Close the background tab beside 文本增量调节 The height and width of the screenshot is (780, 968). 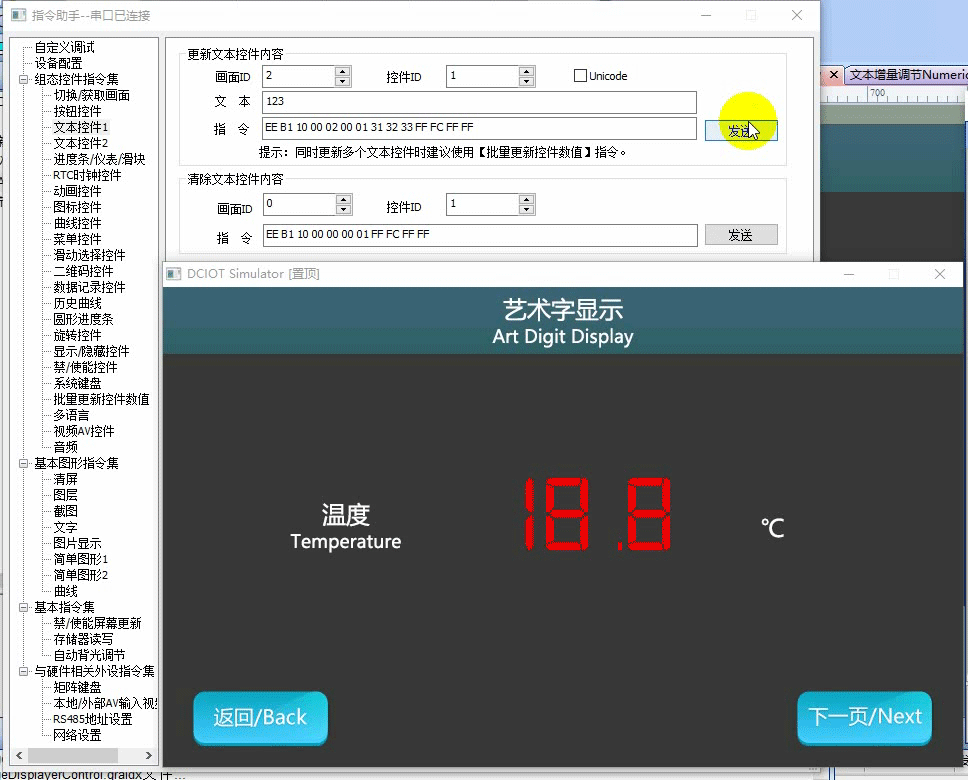click(x=833, y=75)
